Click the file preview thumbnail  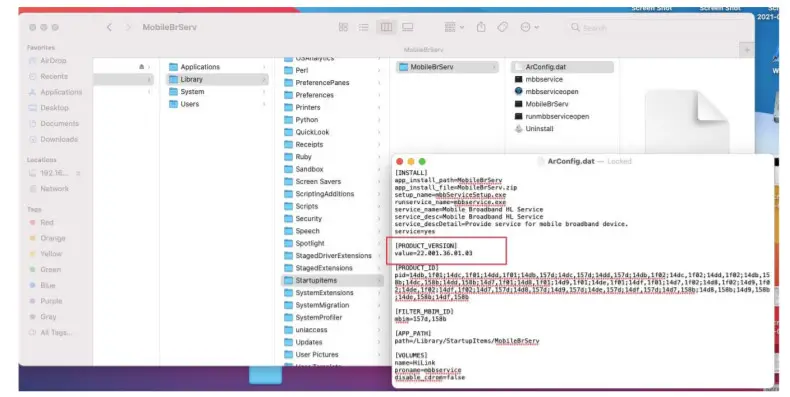coord(687,122)
